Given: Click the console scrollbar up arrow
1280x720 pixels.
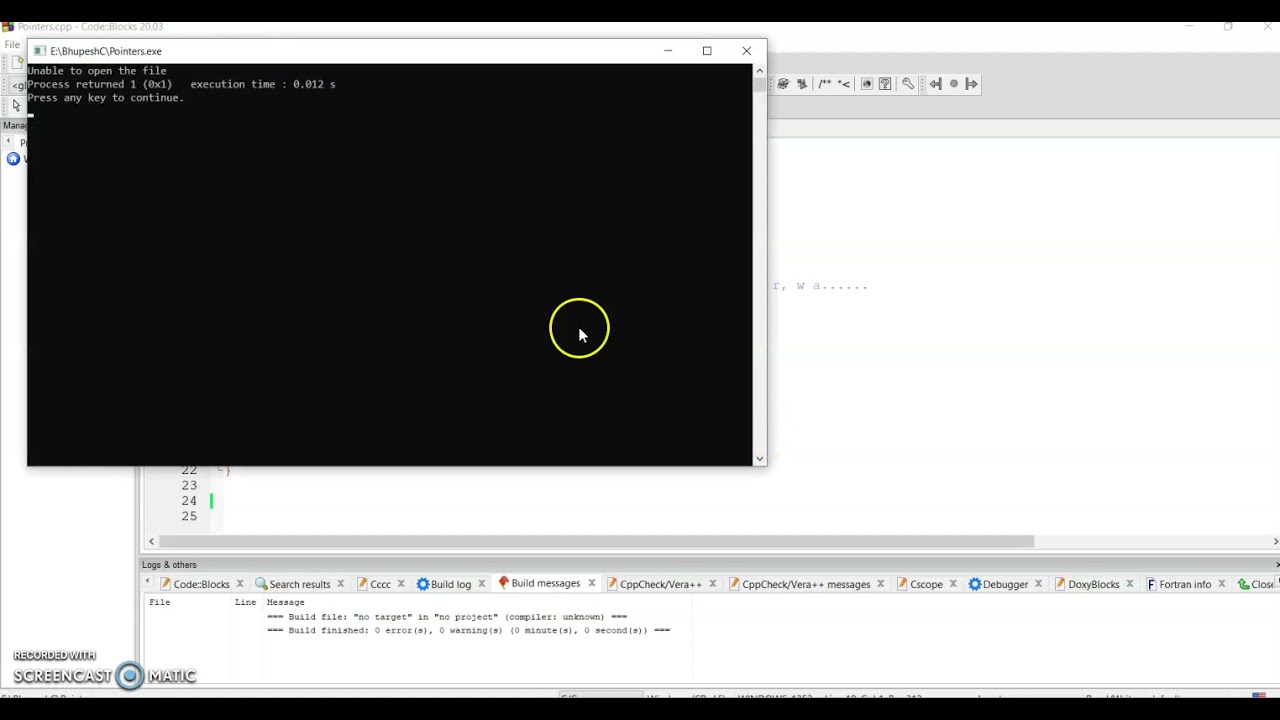Looking at the screenshot, I should (x=759, y=71).
